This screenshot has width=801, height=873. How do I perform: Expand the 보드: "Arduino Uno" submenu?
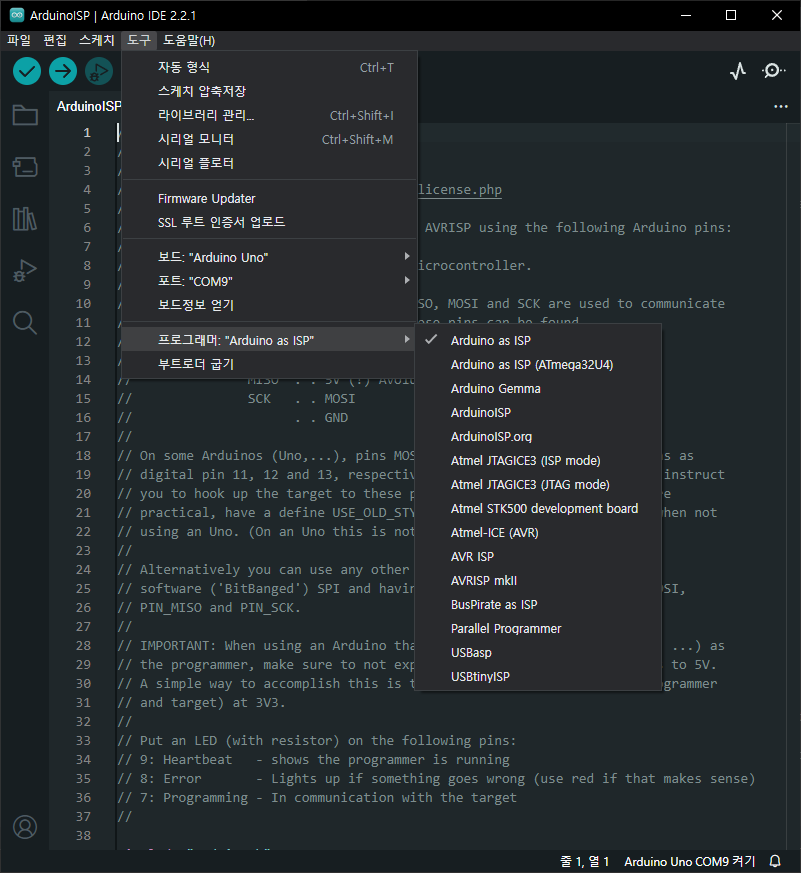[269, 257]
